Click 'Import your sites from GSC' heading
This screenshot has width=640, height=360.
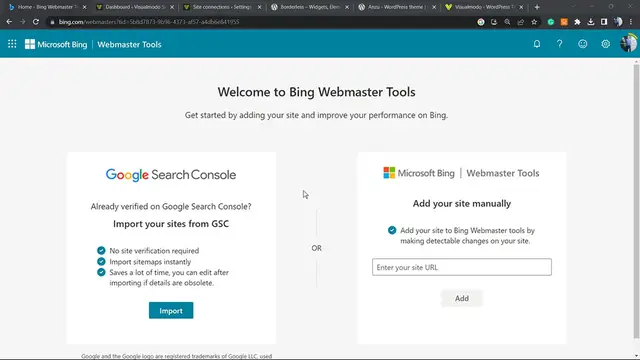click(171, 224)
